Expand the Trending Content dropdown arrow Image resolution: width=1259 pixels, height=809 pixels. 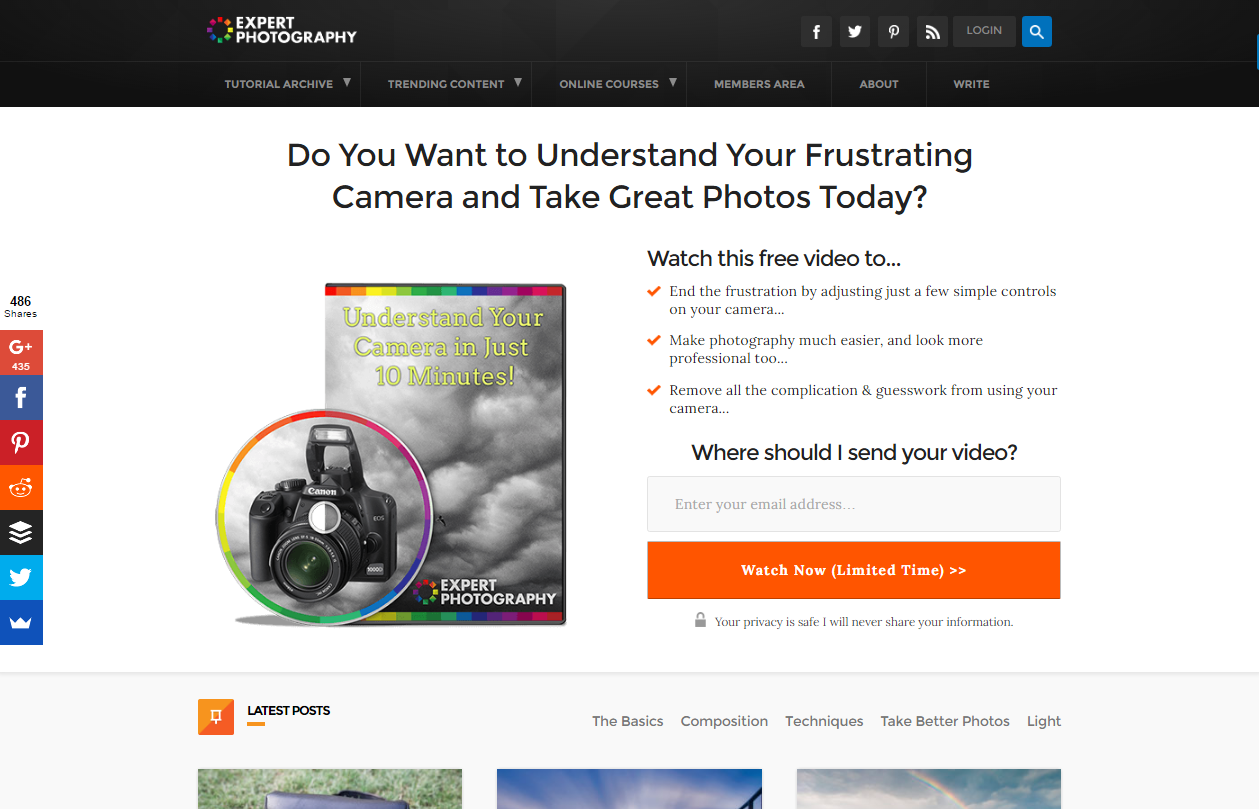[518, 83]
